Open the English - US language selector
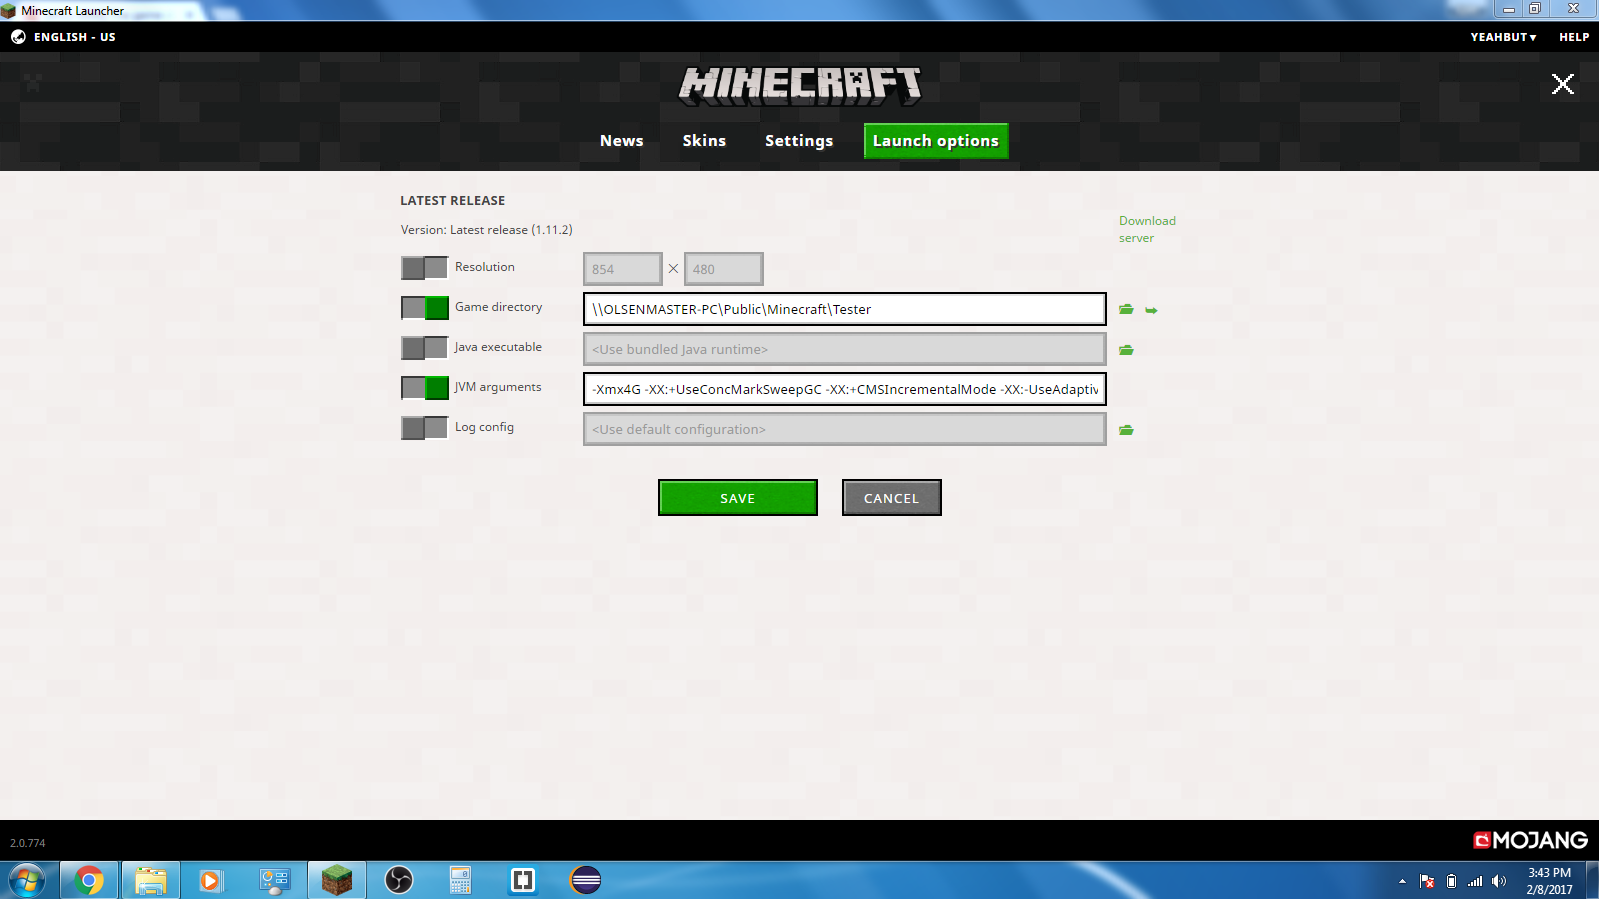Screen dimensions: 1599x899 75,37
